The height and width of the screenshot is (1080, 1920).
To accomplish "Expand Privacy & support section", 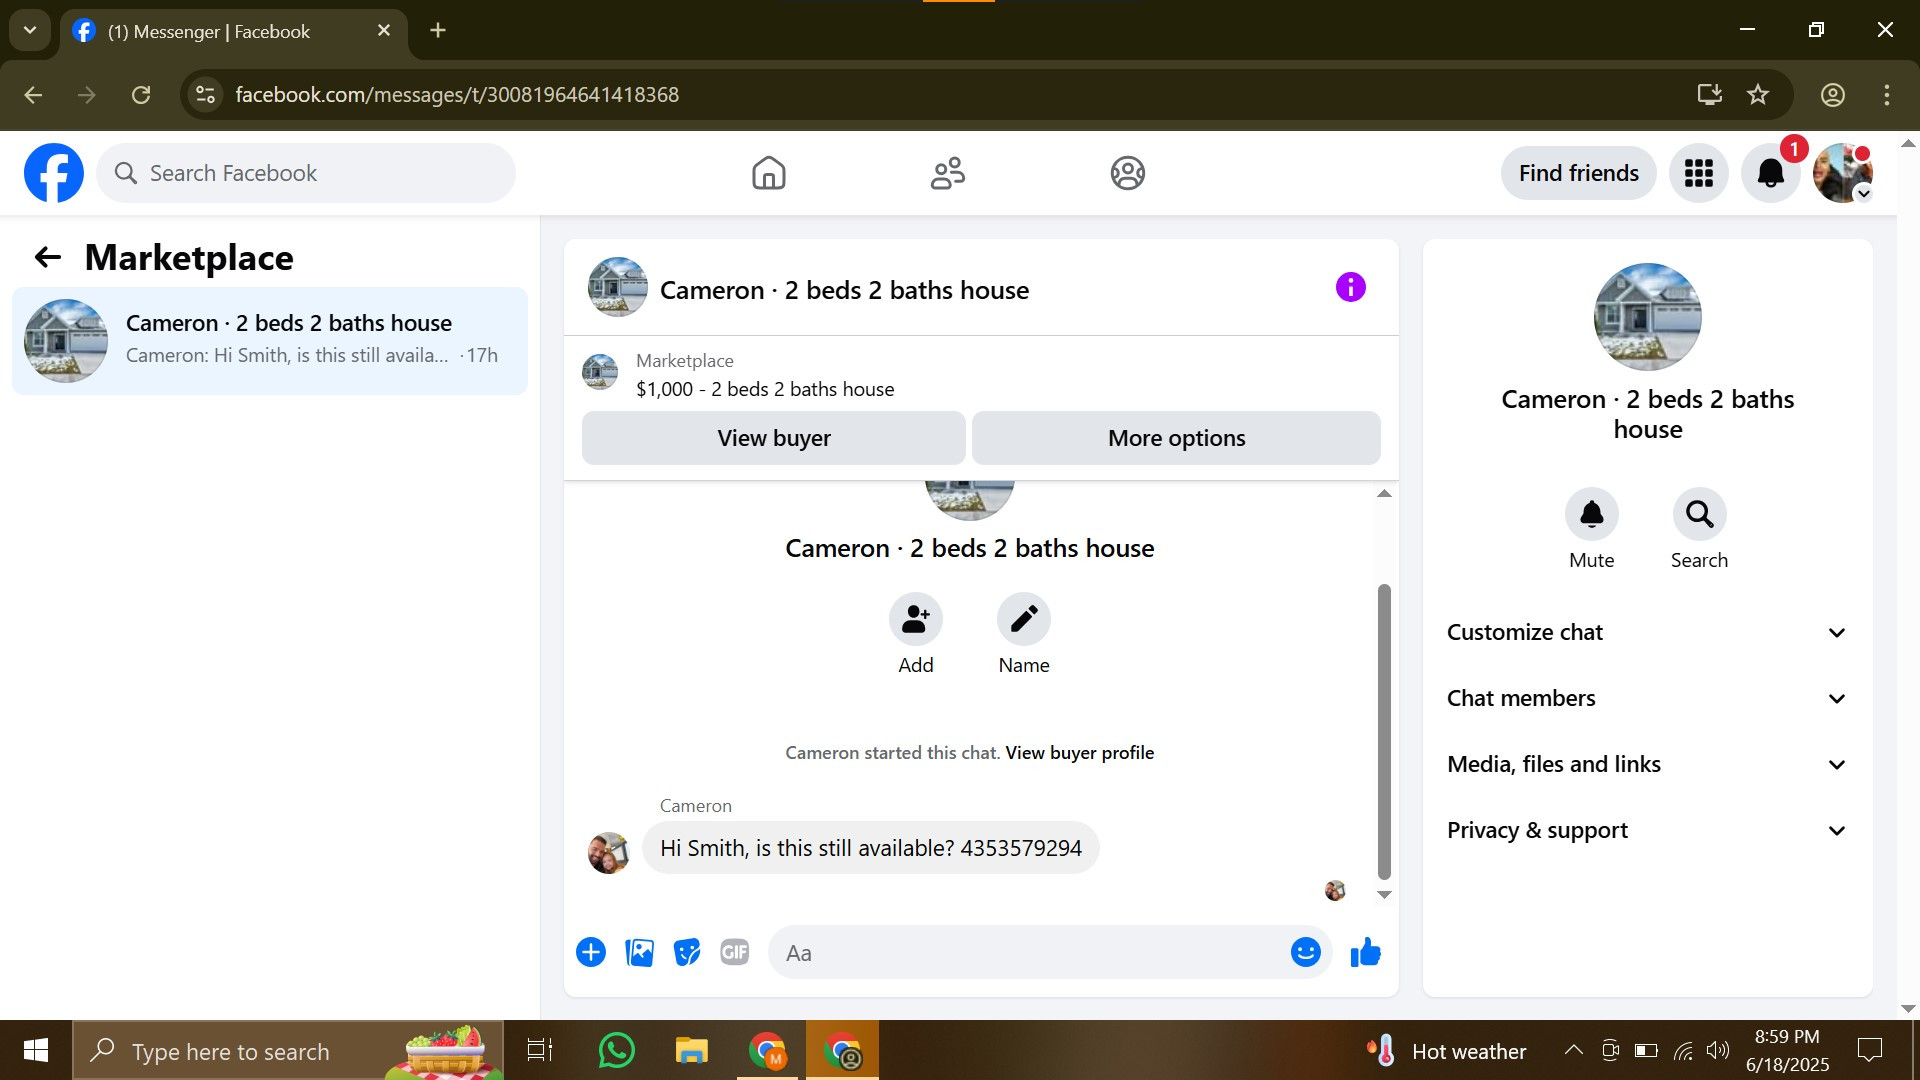I will point(1647,830).
